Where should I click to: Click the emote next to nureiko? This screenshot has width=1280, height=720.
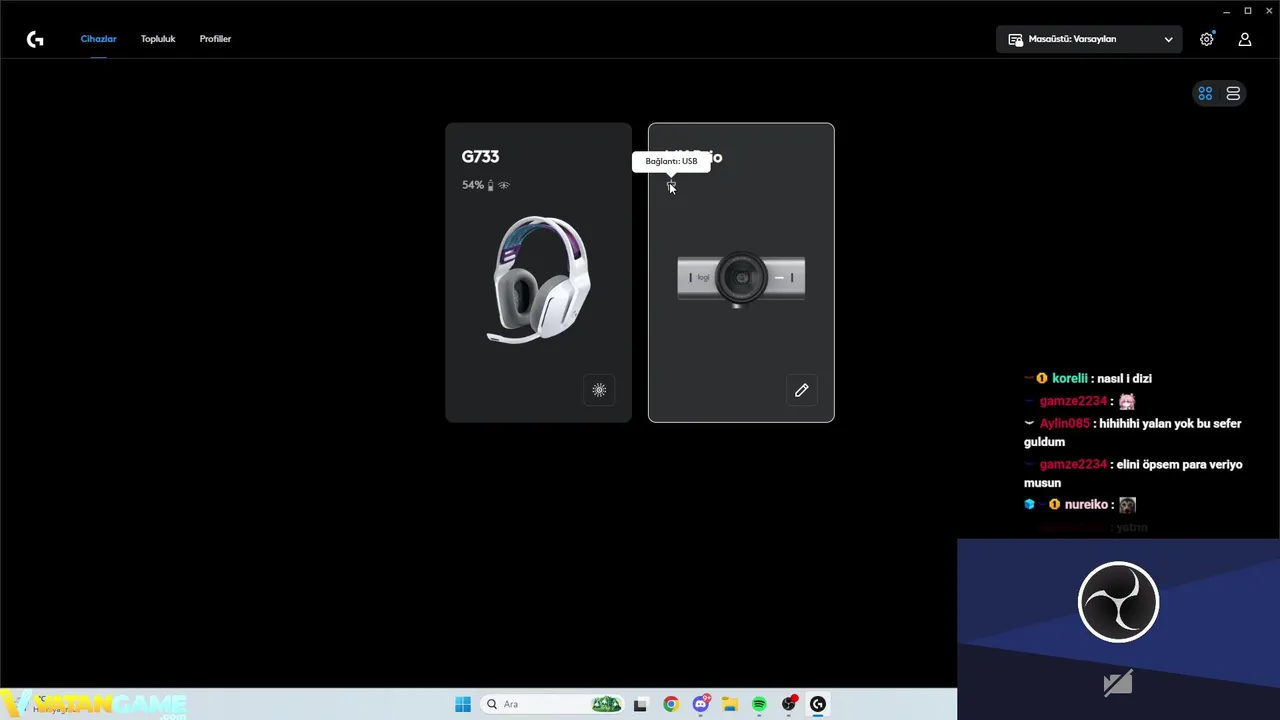click(x=1127, y=505)
